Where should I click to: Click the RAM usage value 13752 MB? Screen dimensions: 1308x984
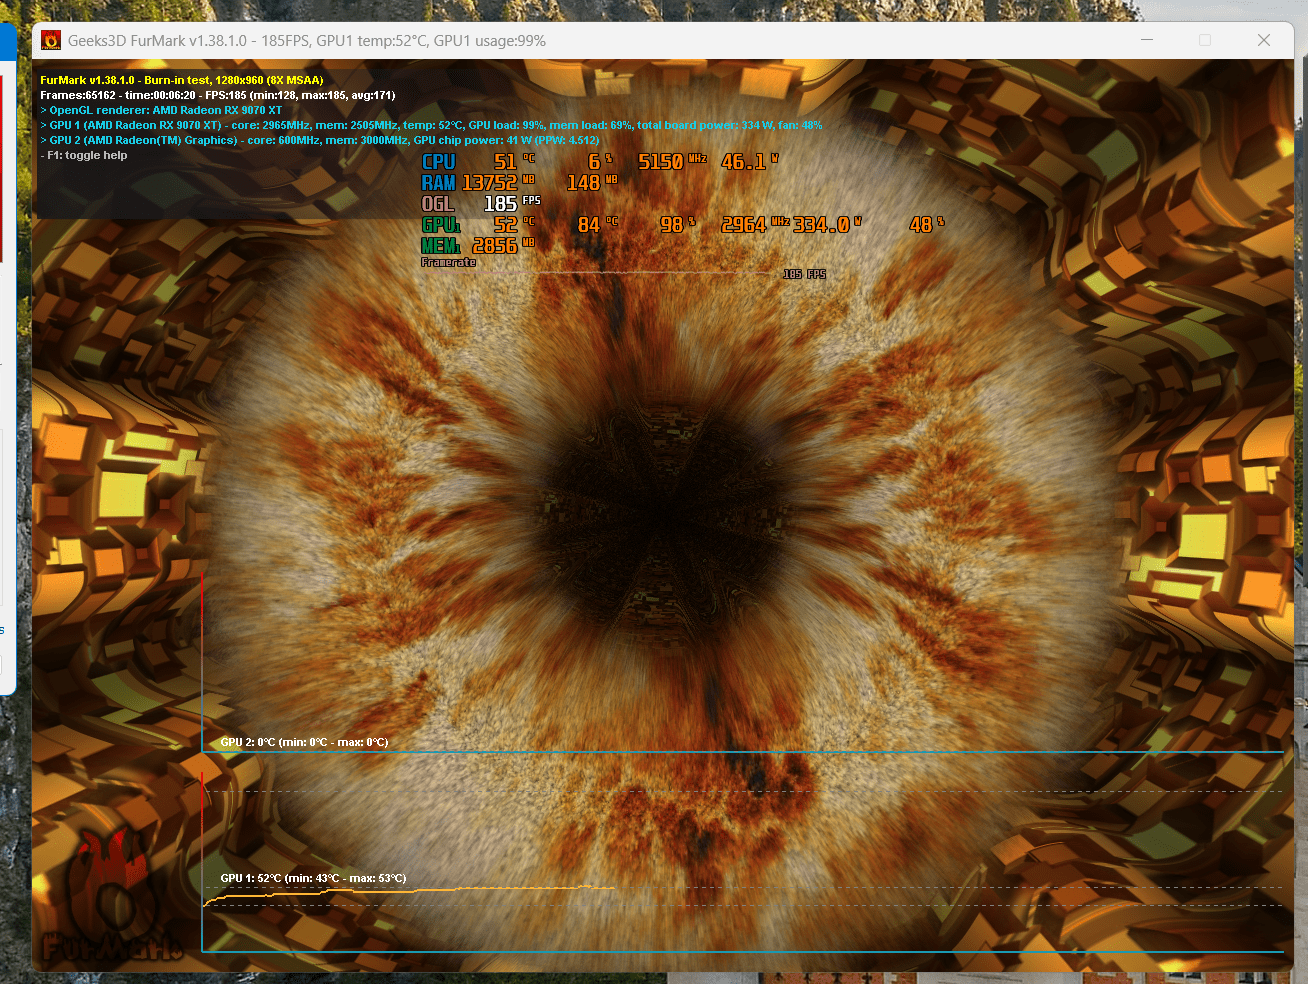point(498,183)
